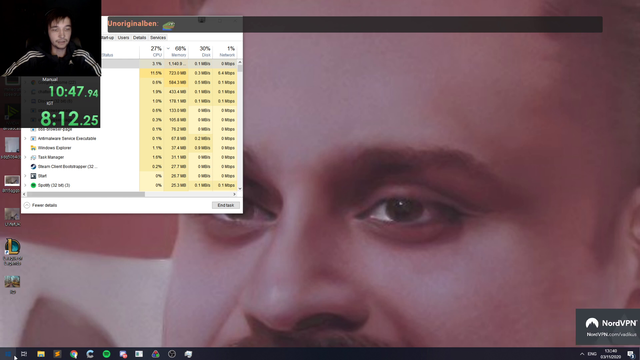640x360 pixels.
Task: Open the Services tab
Action: point(158,38)
